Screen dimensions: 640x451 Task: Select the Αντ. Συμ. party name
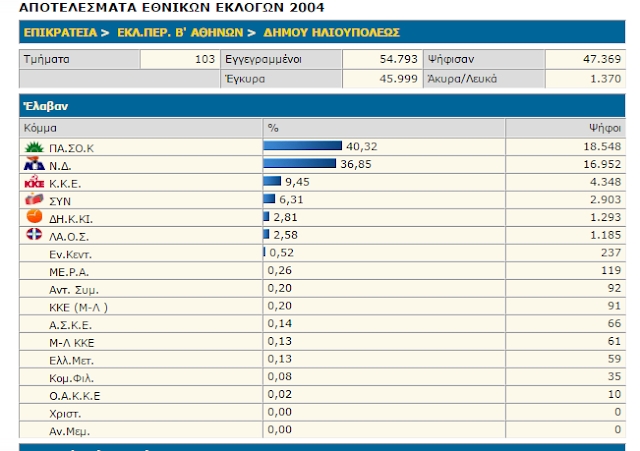pos(74,290)
